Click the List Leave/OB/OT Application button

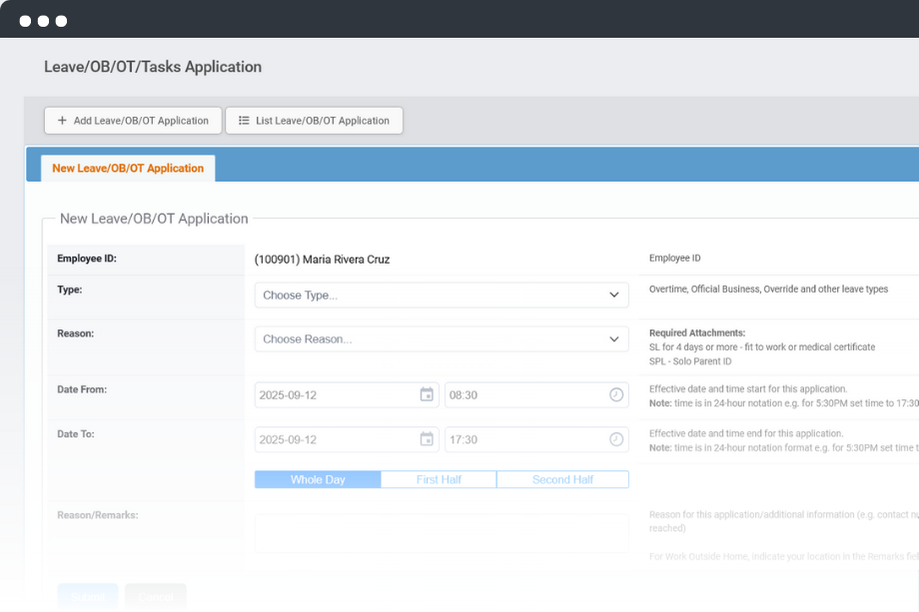click(314, 121)
